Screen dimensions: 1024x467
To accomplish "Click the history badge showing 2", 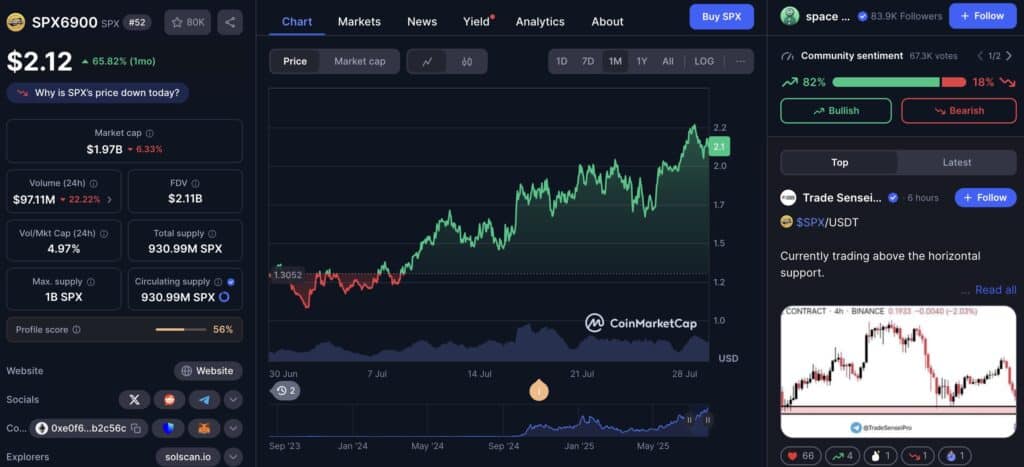I will click(x=285, y=391).
